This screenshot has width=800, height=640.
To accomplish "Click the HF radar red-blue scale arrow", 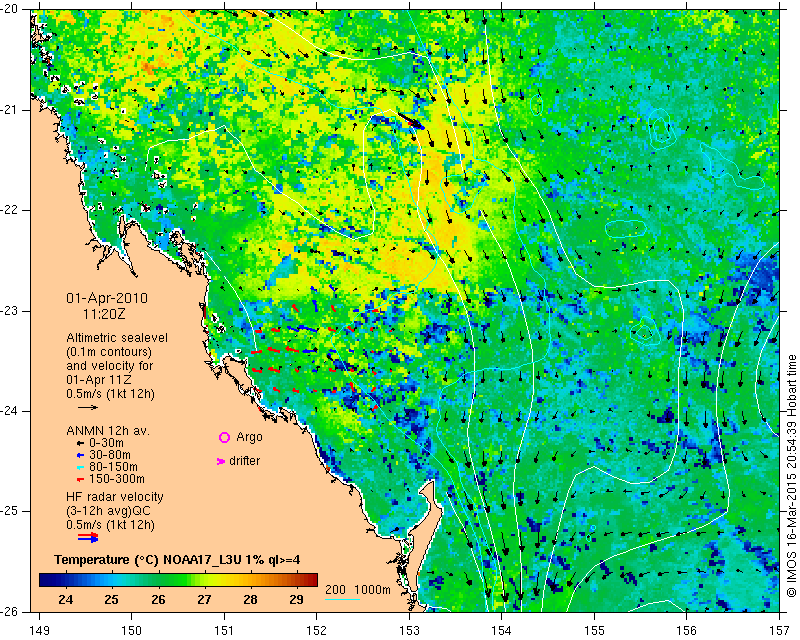I will point(88,537).
